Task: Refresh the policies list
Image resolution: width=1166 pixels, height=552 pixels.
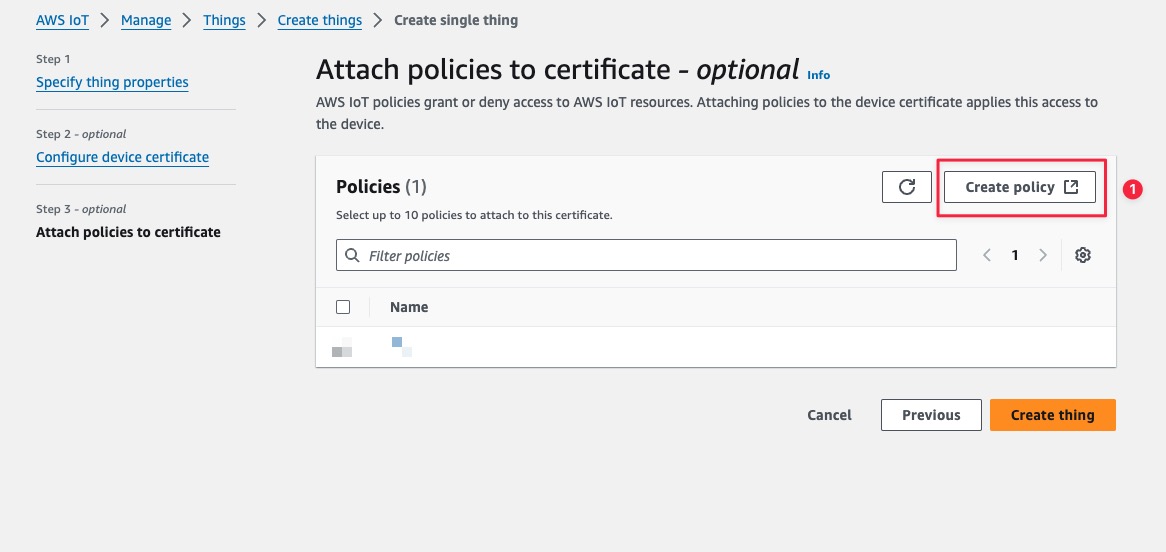Action: 907,187
